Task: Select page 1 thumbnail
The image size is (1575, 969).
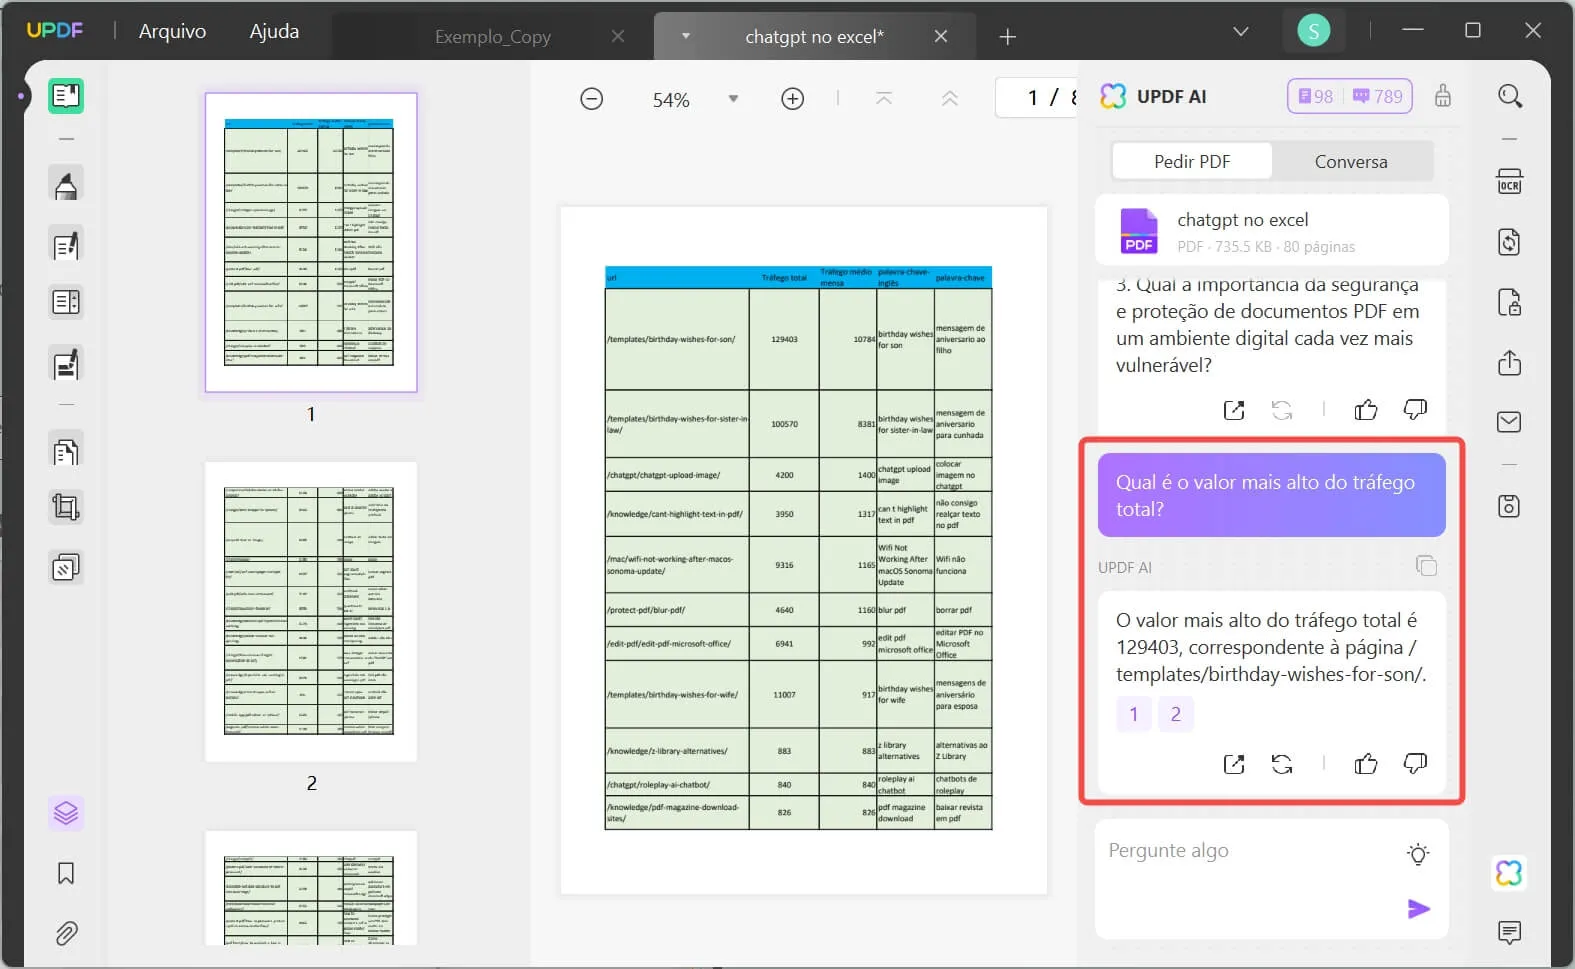Action: pos(311,243)
